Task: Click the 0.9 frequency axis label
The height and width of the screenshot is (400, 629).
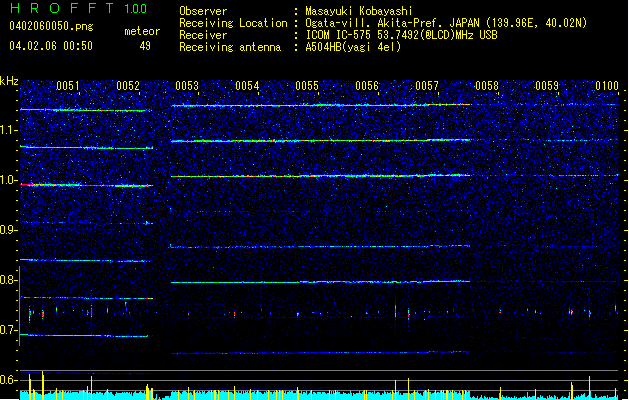Action: tap(7, 230)
